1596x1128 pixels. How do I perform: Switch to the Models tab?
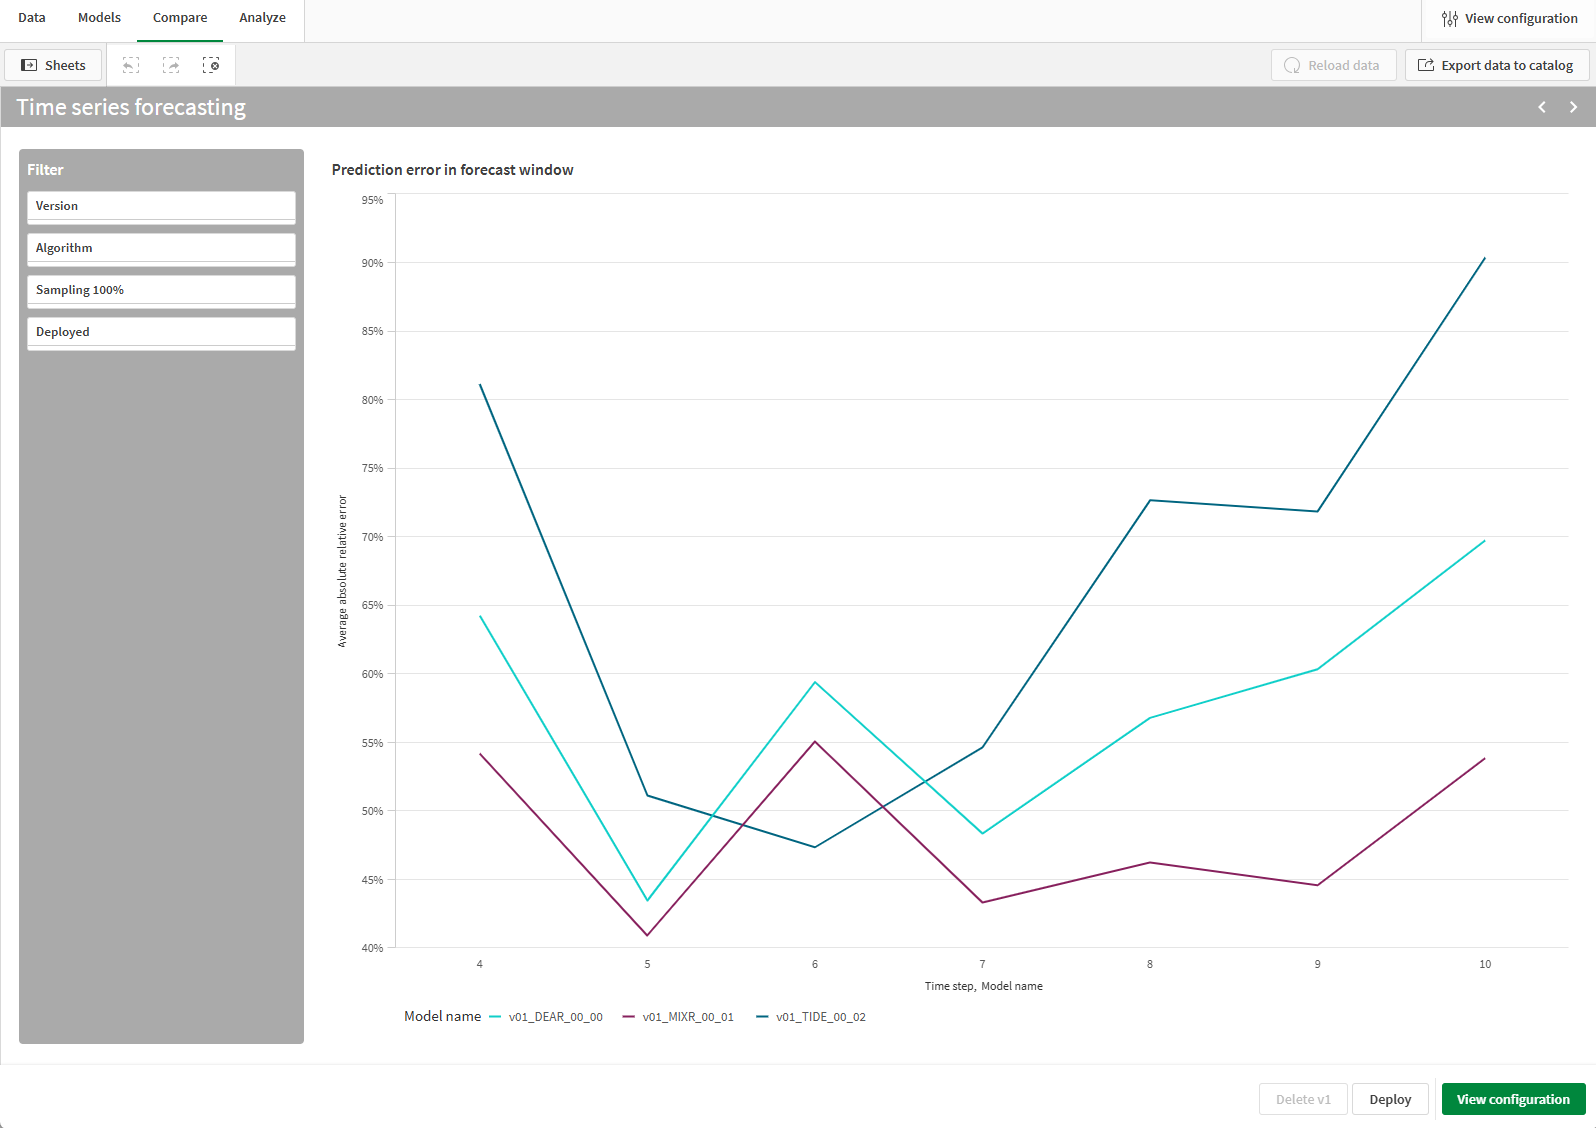coord(99,18)
